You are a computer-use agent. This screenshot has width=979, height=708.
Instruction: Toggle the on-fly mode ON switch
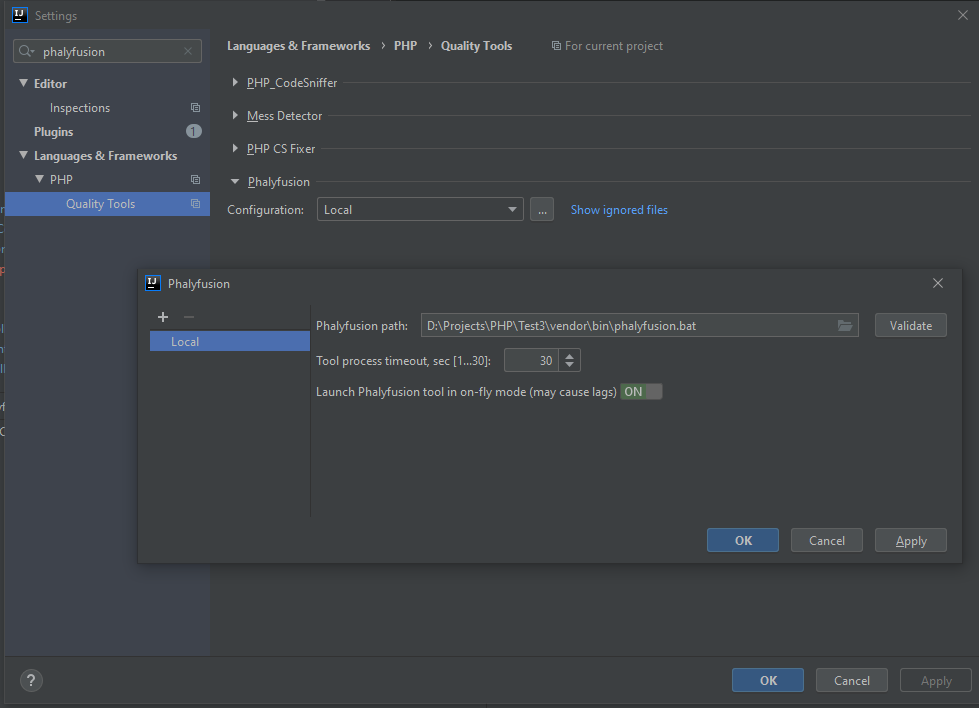click(641, 391)
